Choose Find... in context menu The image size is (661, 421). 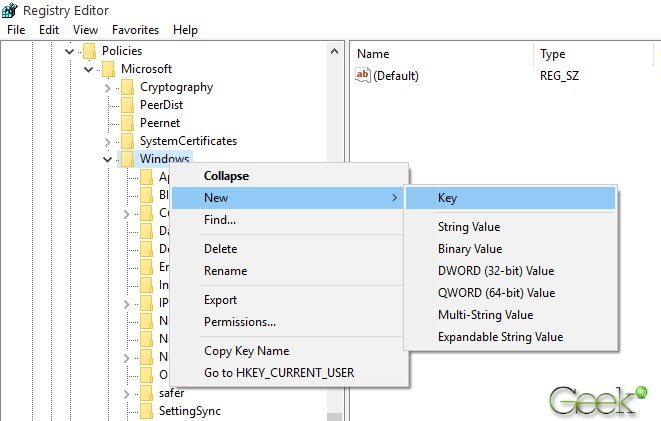pyautogui.click(x=290, y=220)
